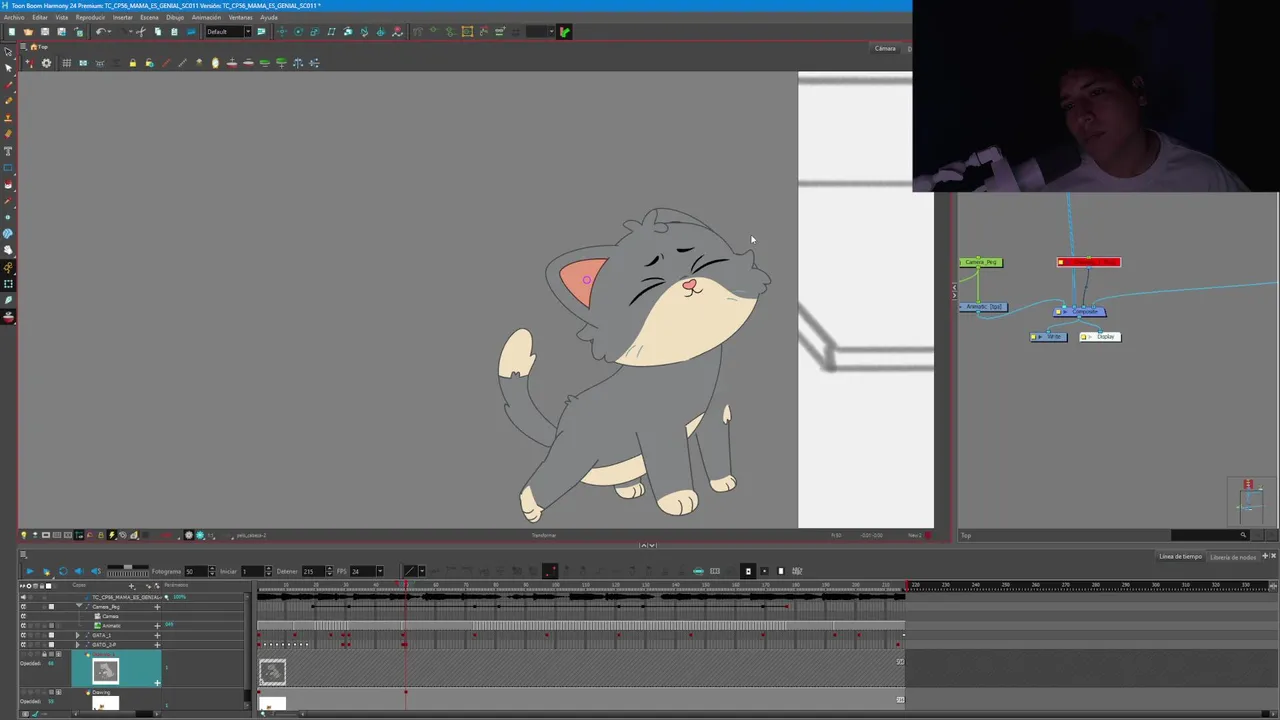The width and height of the screenshot is (1280, 720).
Task: Open the Archivo menu
Action: (x=14, y=17)
